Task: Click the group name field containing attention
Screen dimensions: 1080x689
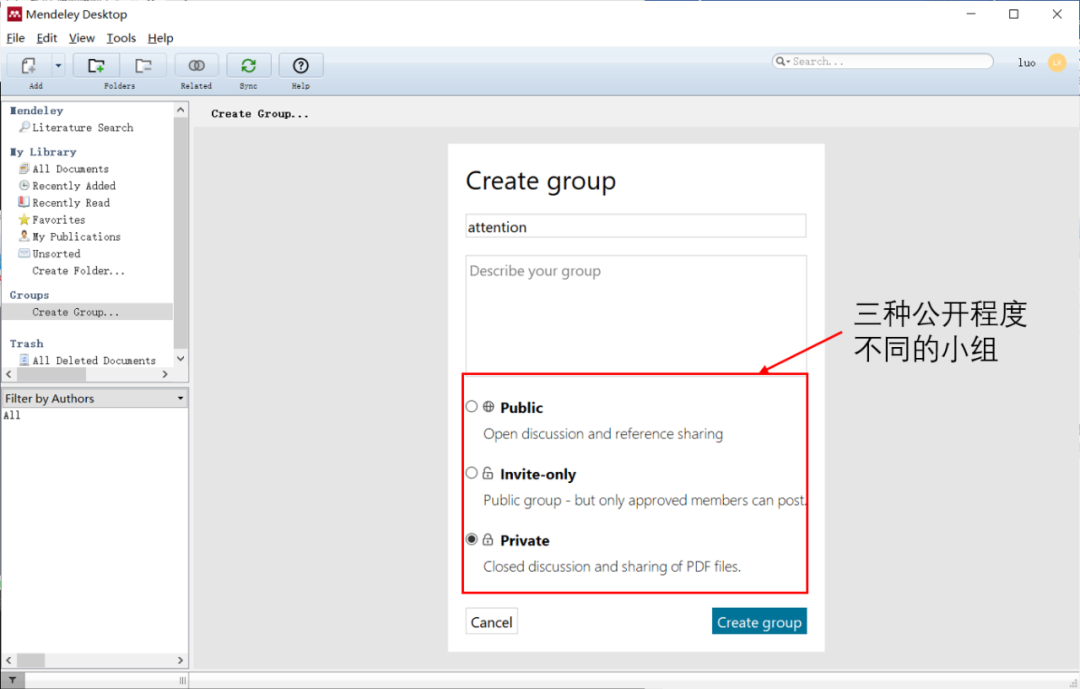Action: (636, 227)
